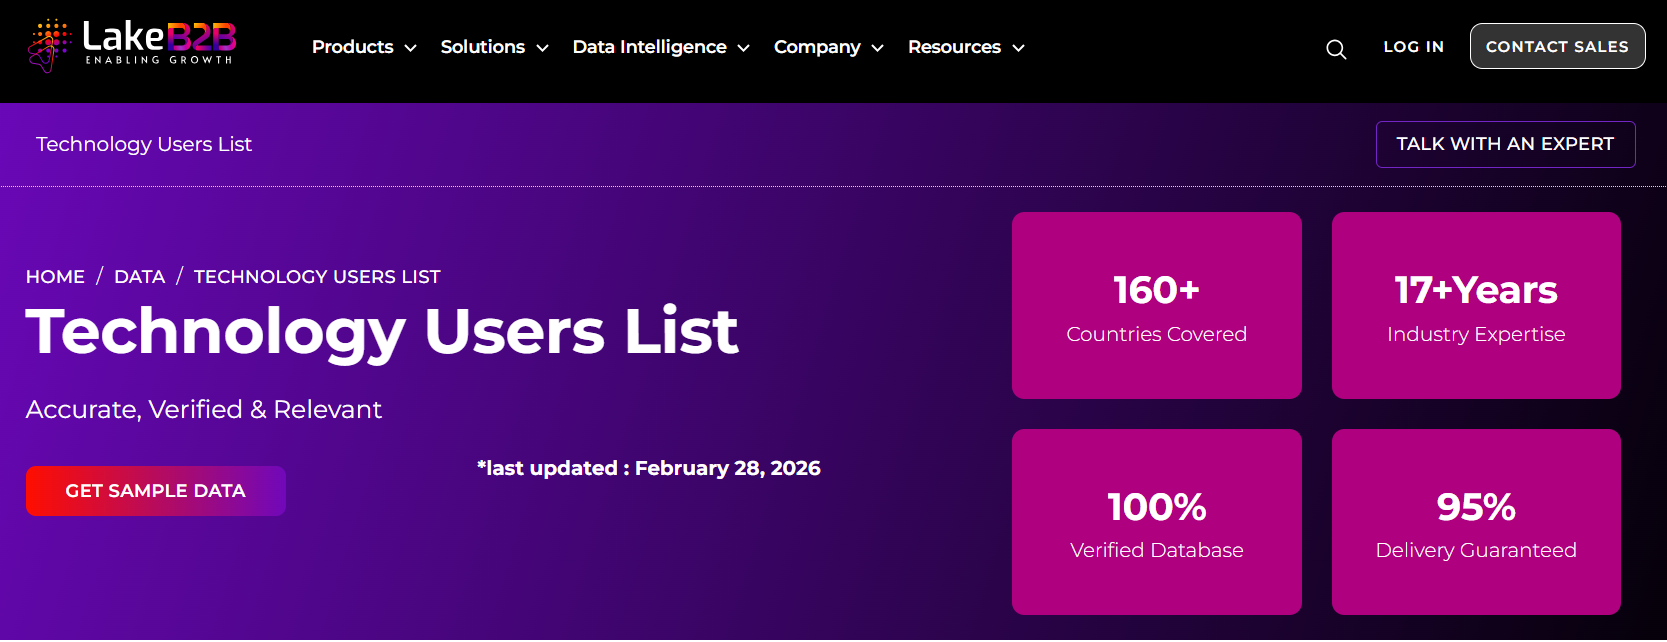Click the 160+ Countries Covered card
This screenshot has height=642, width=1667.
click(x=1157, y=306)
